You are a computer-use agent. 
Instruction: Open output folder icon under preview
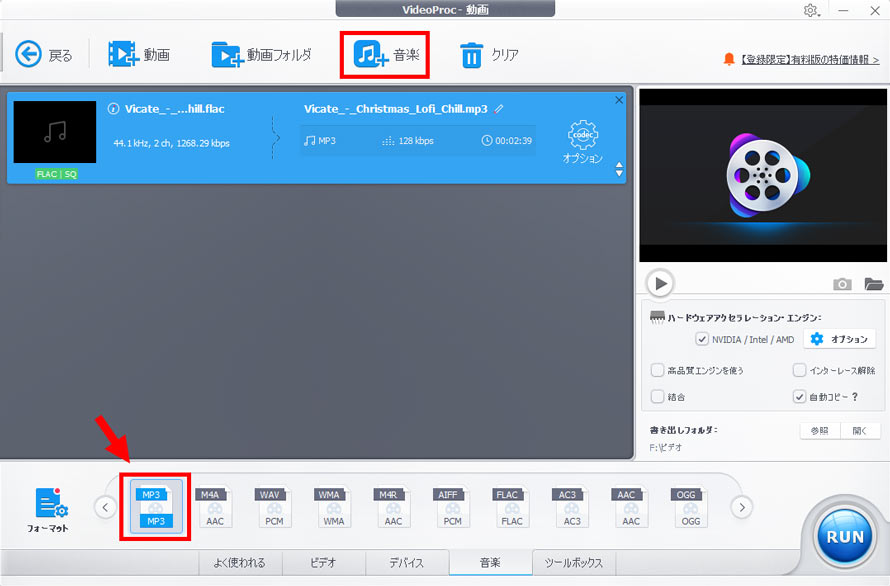tap(874, 284)
